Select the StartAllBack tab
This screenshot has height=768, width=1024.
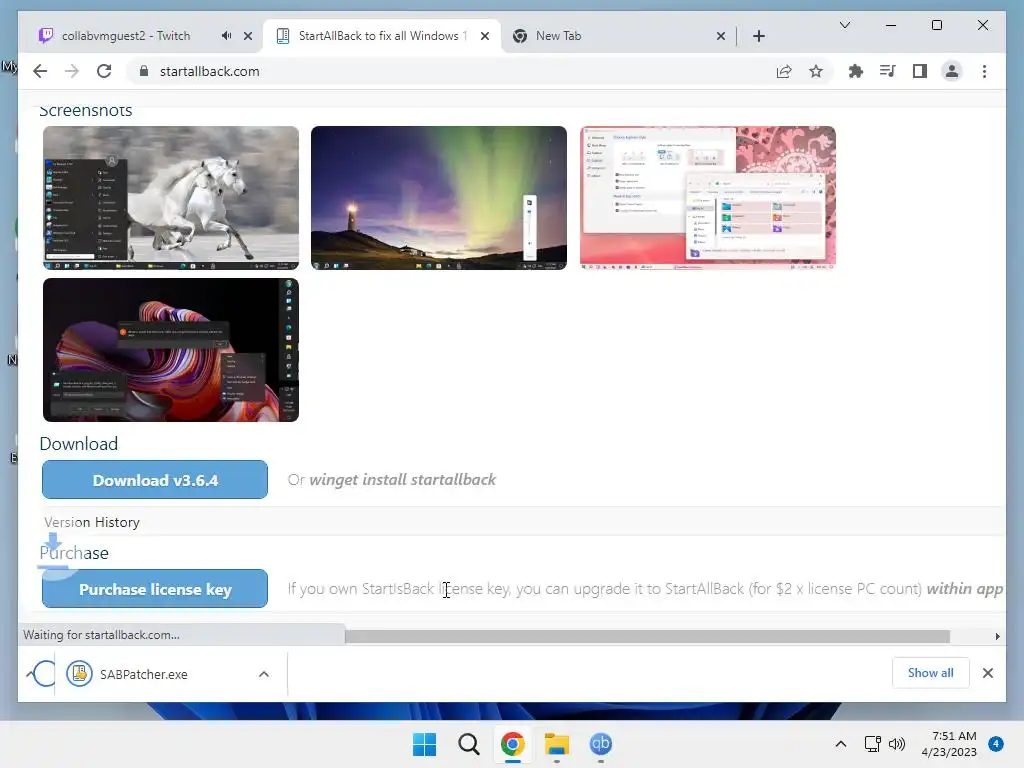coord(381,36)
